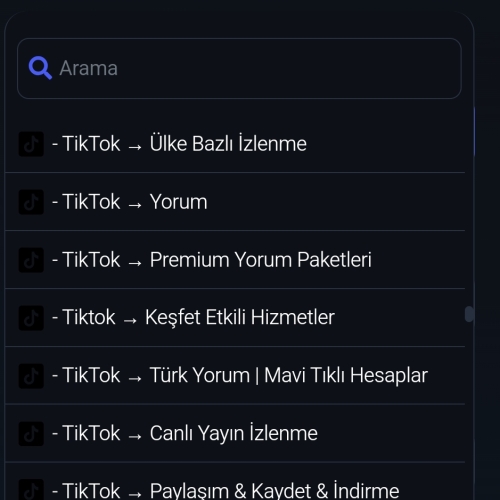This screenshot has width=500, height=500.
Task: Click TikTok icon beside Yorum entry
Action: click(x=31, y=202)
